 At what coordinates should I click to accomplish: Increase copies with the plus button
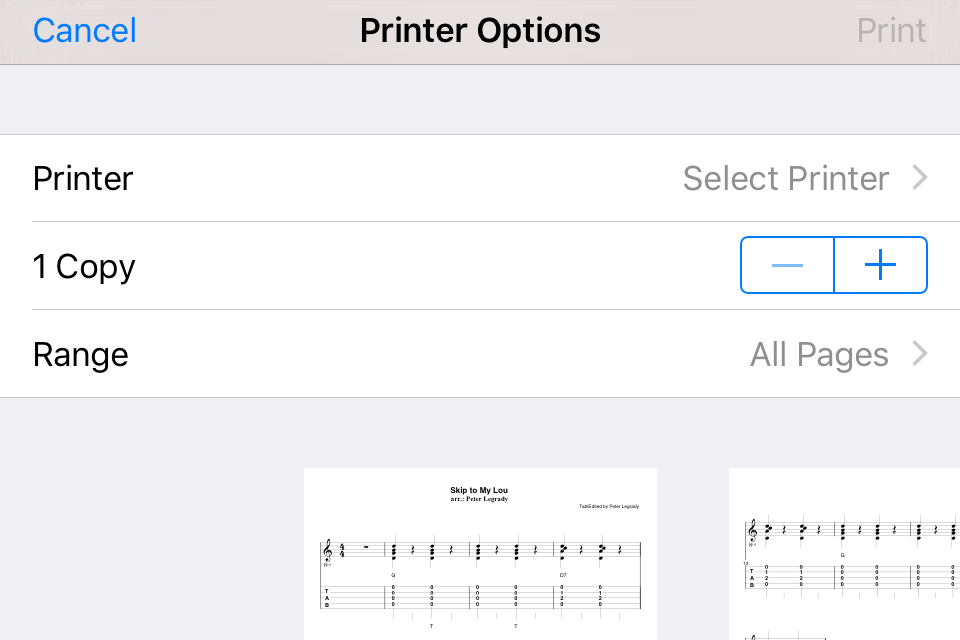880,265
